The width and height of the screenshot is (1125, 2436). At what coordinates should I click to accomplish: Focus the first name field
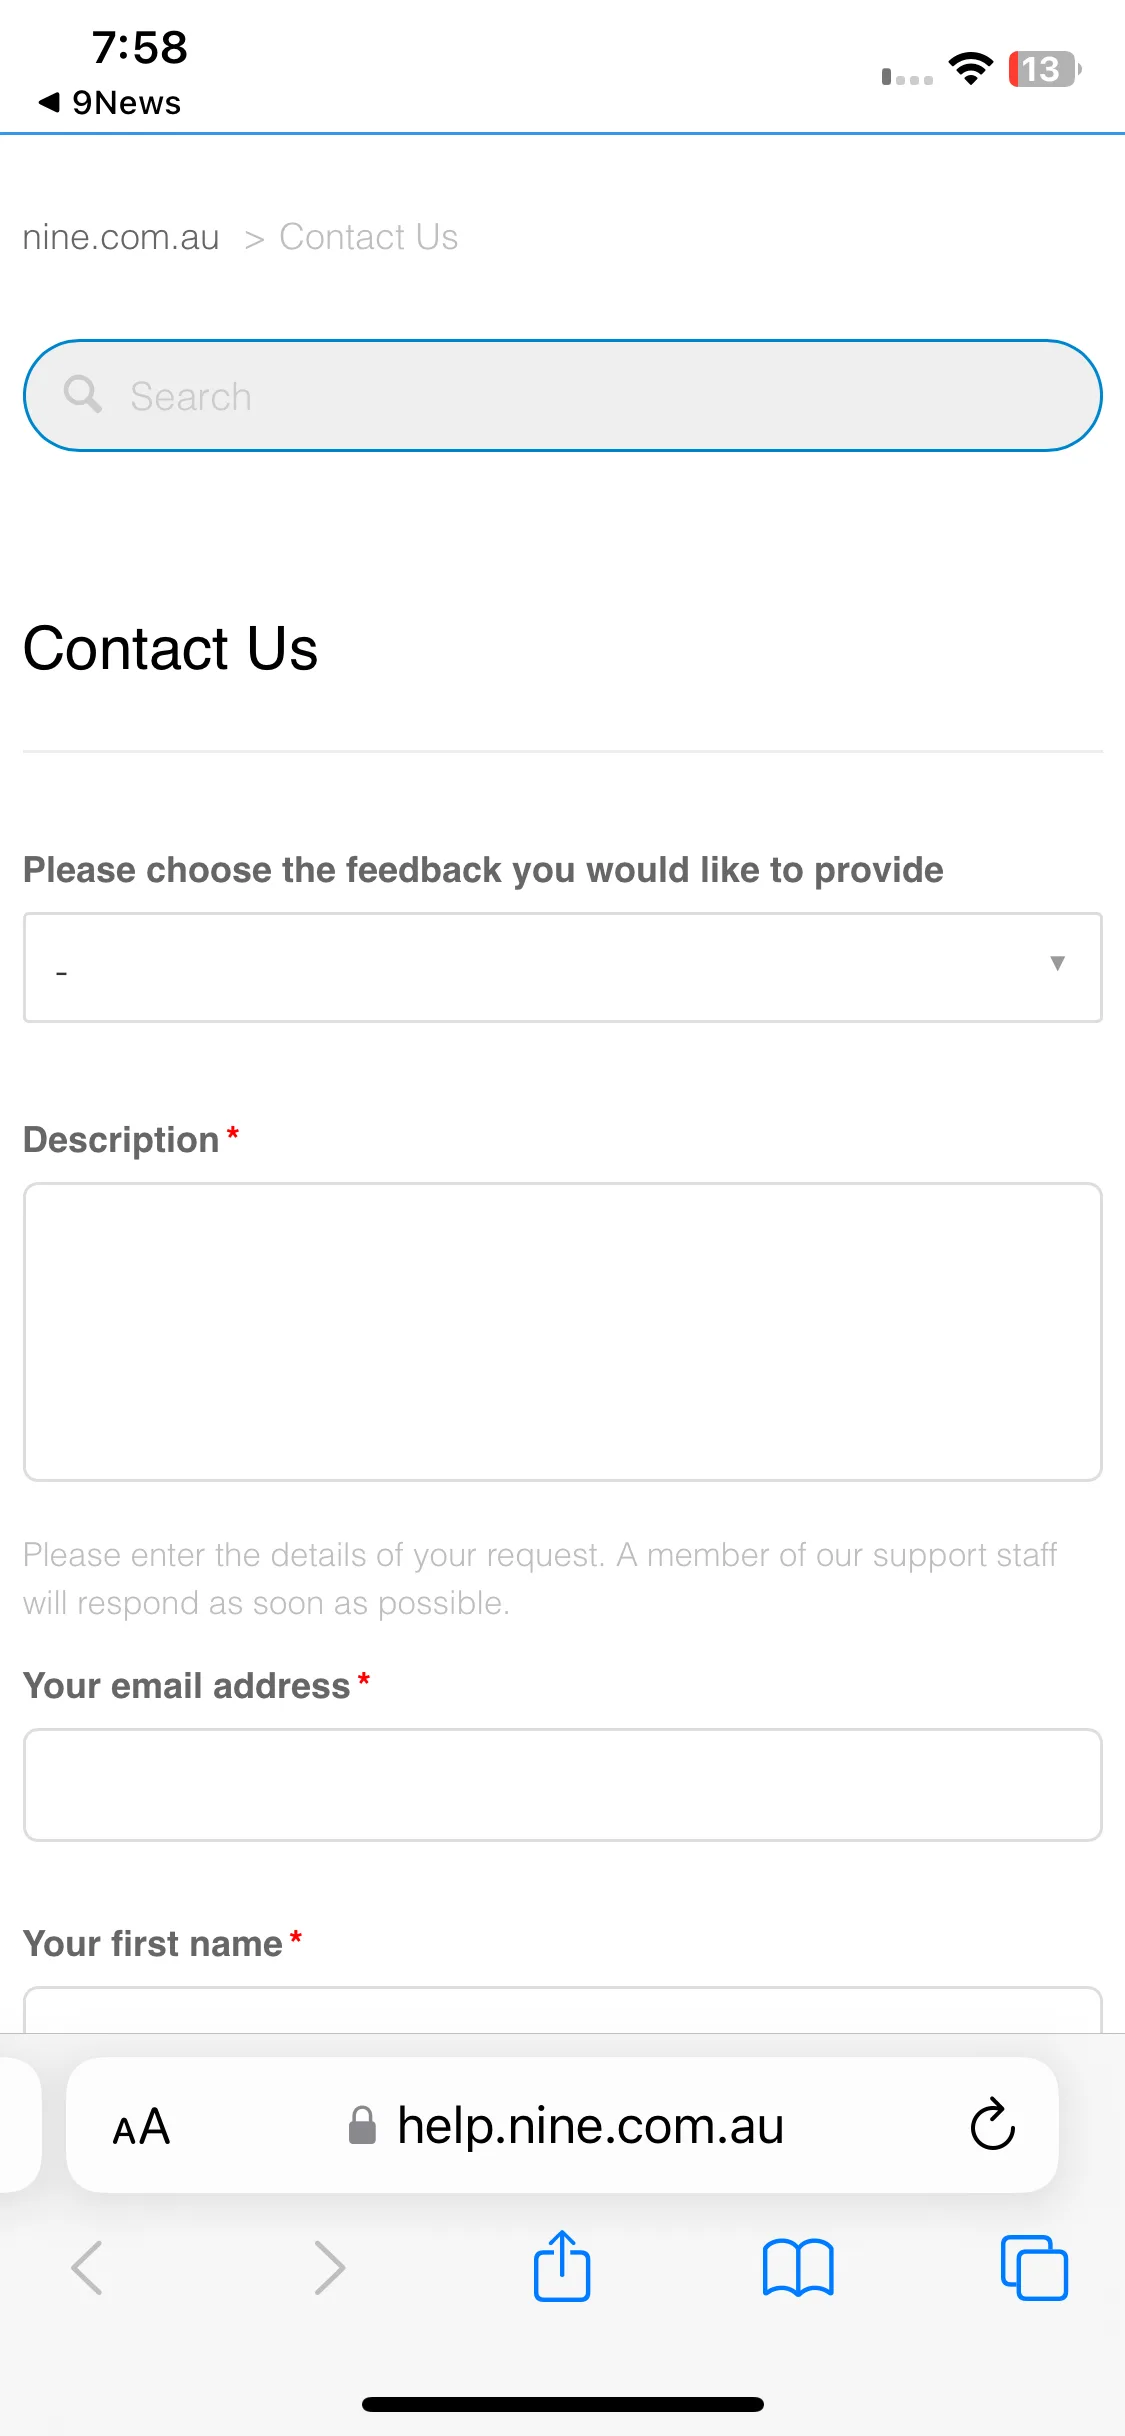(563, 2010)
